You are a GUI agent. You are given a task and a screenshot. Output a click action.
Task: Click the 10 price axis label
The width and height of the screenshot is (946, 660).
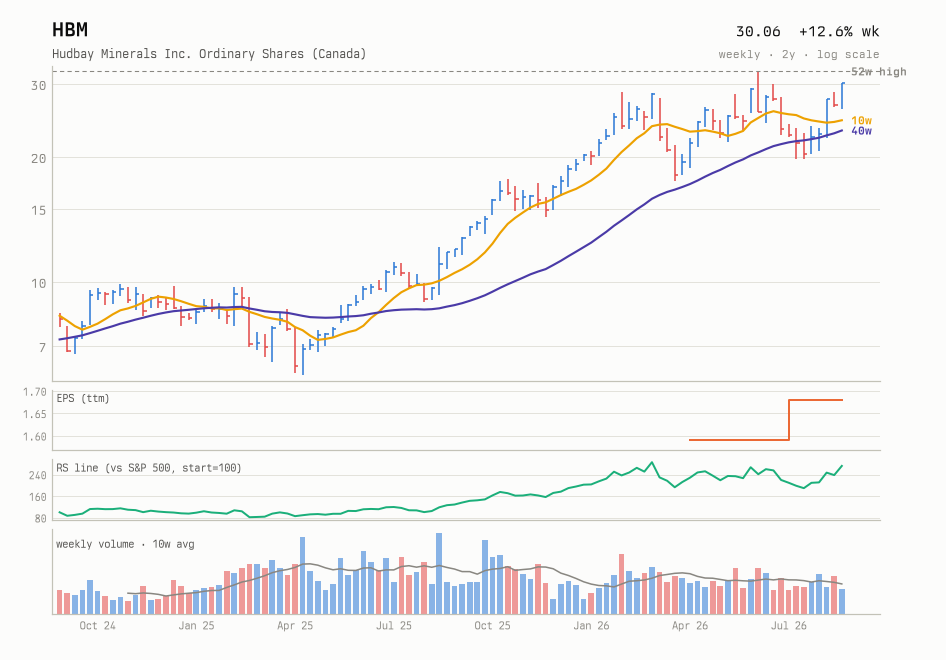[39, 284]
